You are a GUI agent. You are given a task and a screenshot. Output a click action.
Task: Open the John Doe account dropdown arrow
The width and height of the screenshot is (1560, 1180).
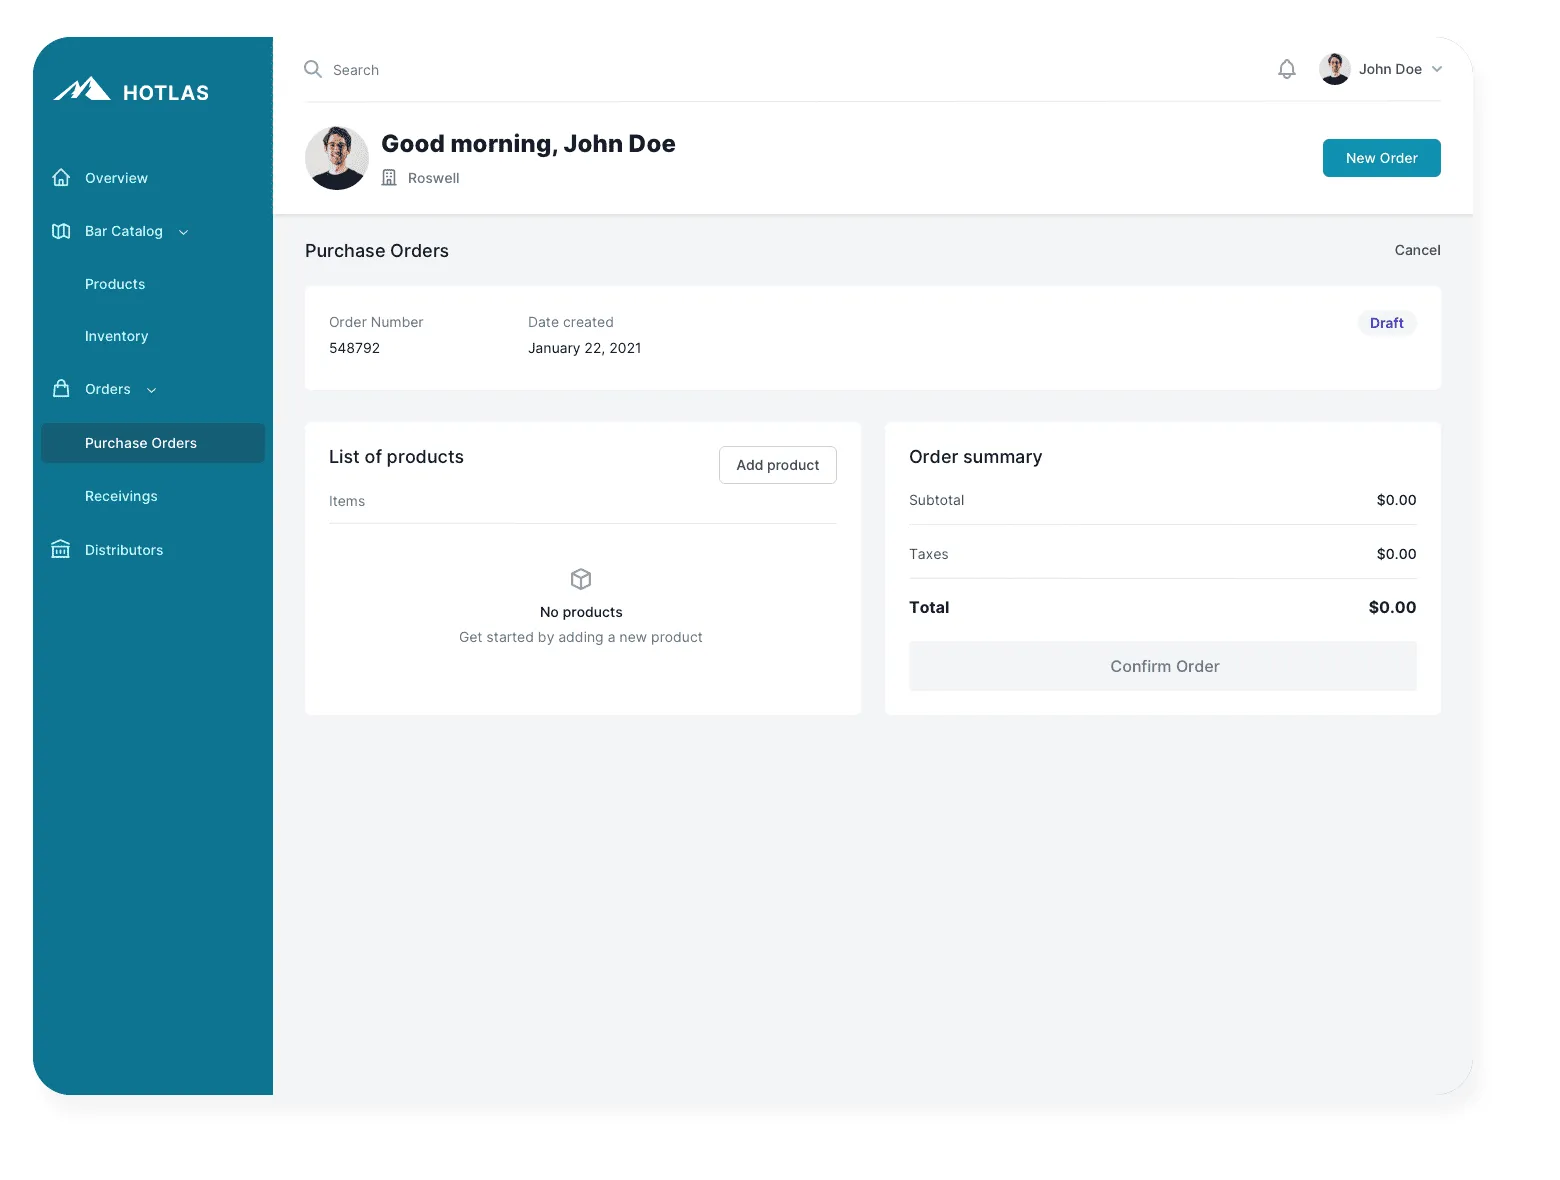1437,69
